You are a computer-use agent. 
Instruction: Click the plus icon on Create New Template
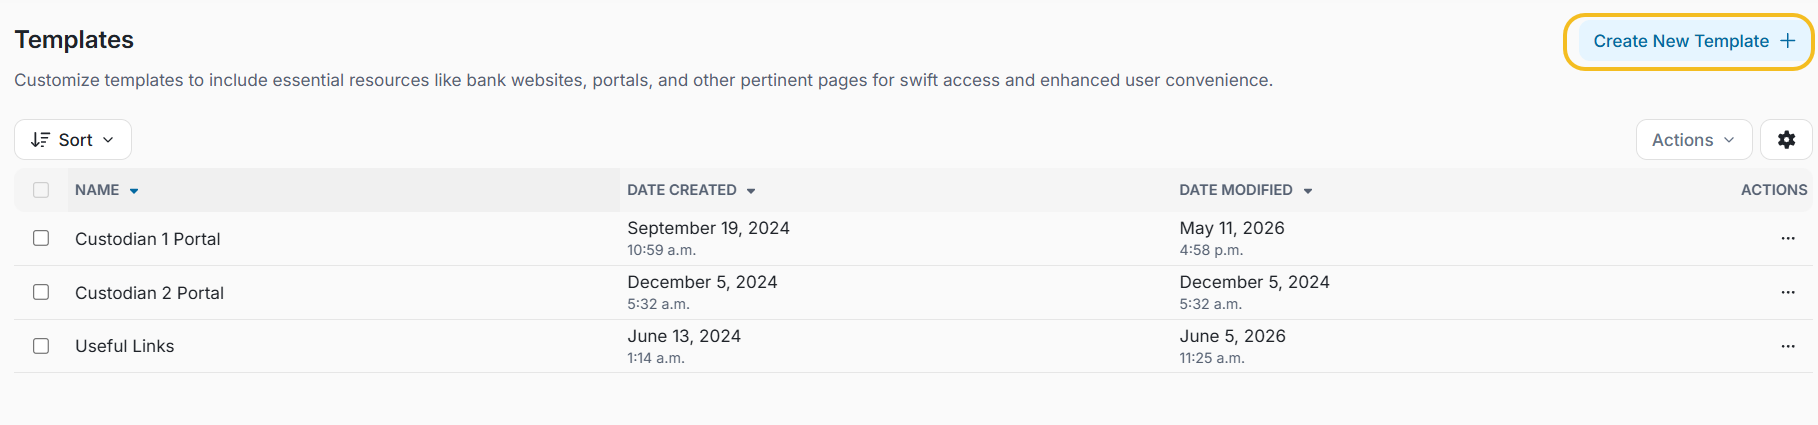(x=1787, y=41)
